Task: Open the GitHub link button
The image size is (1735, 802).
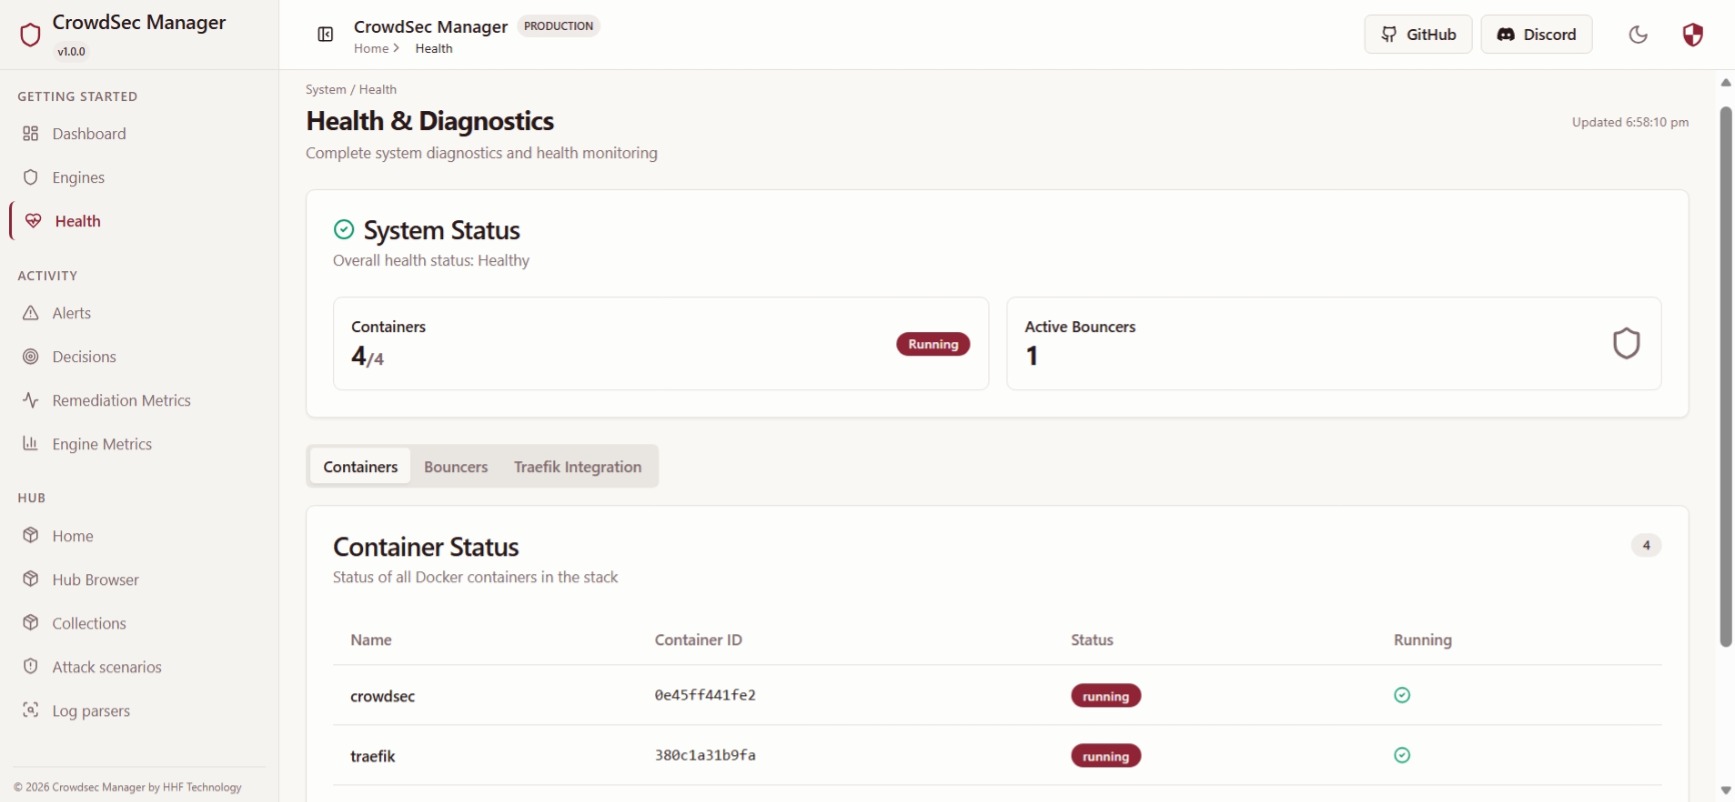Action: point(1418,34)
